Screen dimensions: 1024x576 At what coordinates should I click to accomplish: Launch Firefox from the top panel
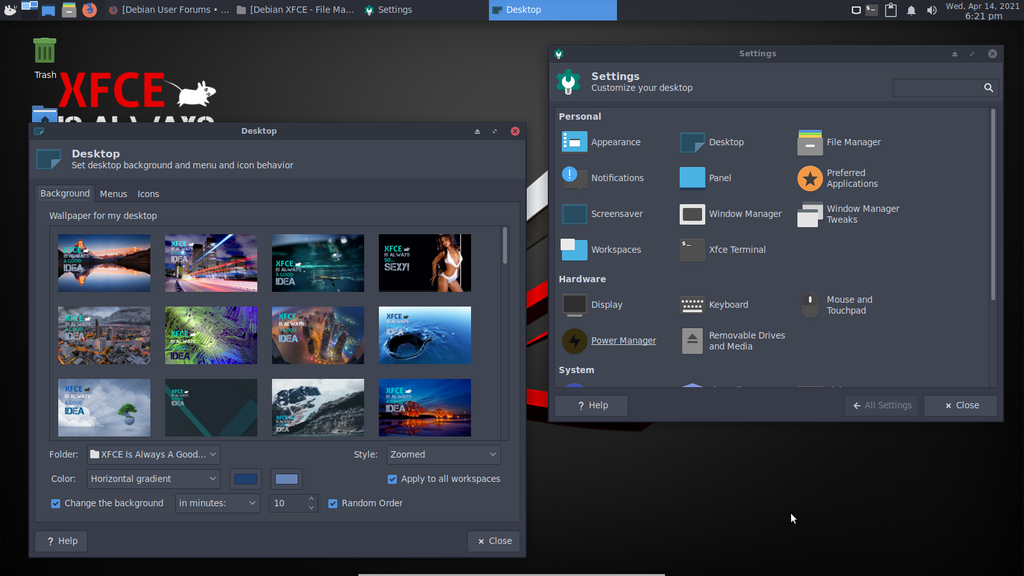coord(89,10)
